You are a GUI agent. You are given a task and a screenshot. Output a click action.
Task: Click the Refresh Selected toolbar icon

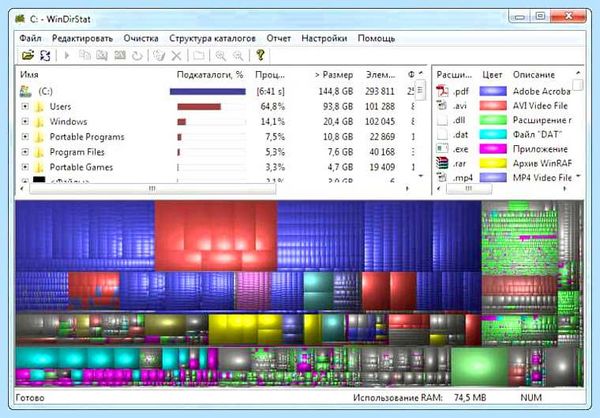tap(137, 56)
